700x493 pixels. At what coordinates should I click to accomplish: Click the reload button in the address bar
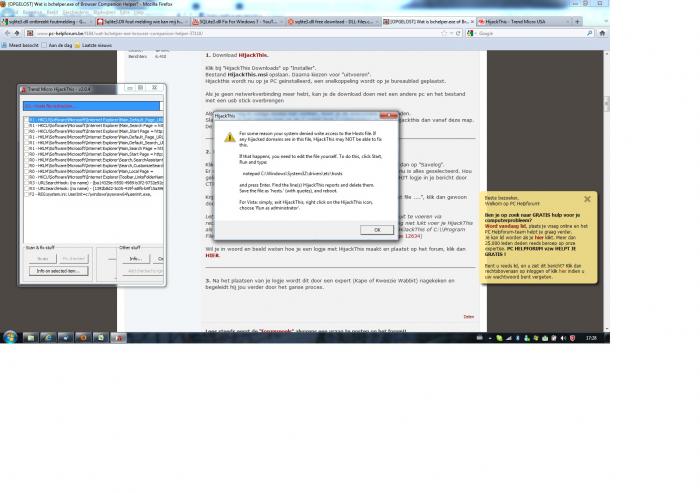point(458,33)
